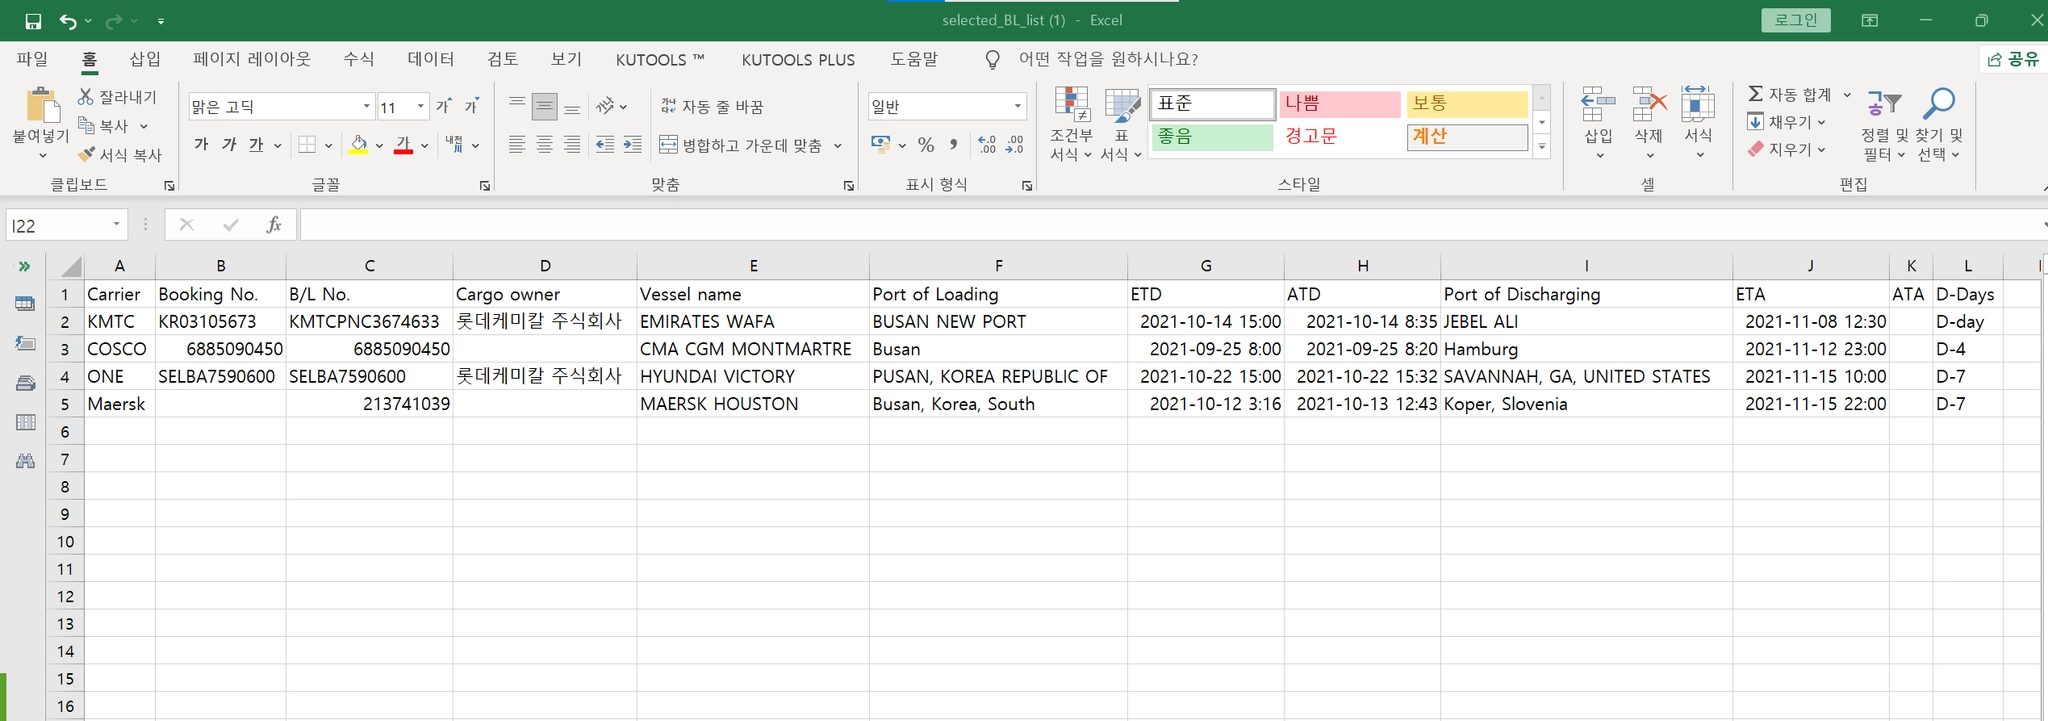Screen dimensions: 2048x721
Task: Open the borders dropdown arrow
Action: click(x=328, y=145)
